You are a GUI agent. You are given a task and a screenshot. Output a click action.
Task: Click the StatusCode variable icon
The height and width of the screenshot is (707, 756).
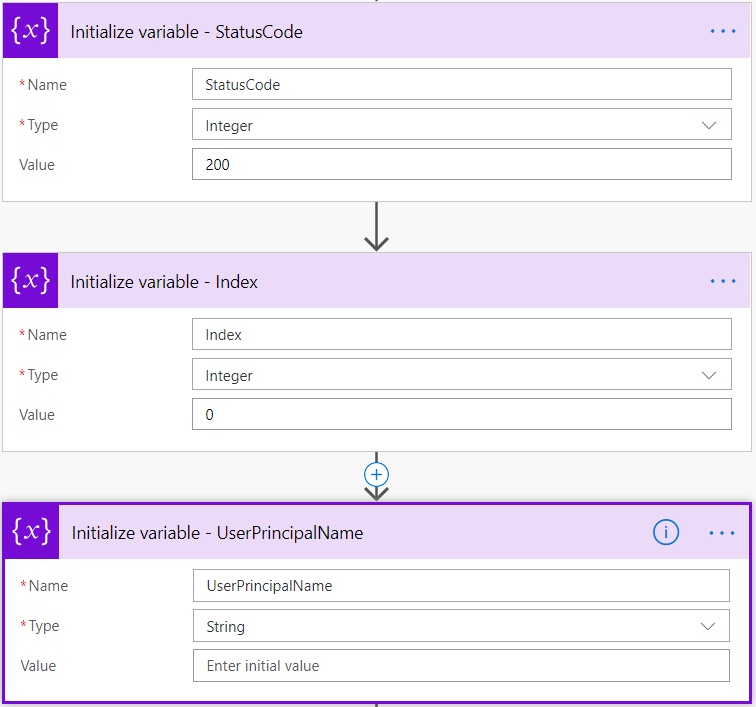click(30, 31)
